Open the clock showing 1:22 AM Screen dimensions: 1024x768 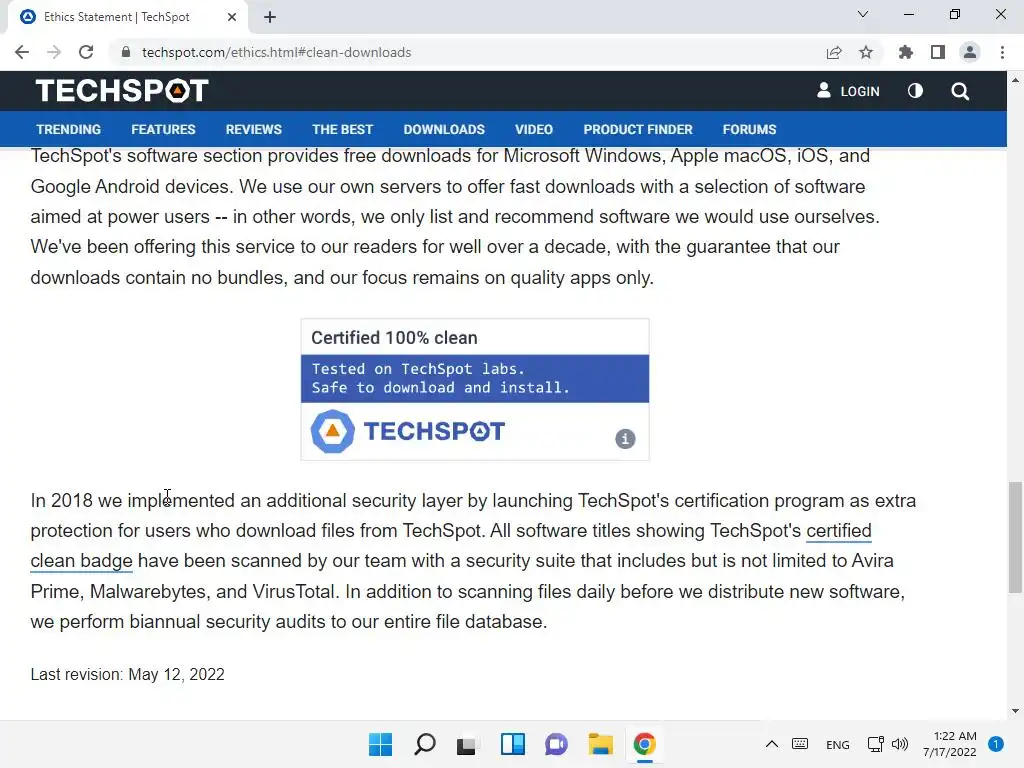[x=950, y=744]
